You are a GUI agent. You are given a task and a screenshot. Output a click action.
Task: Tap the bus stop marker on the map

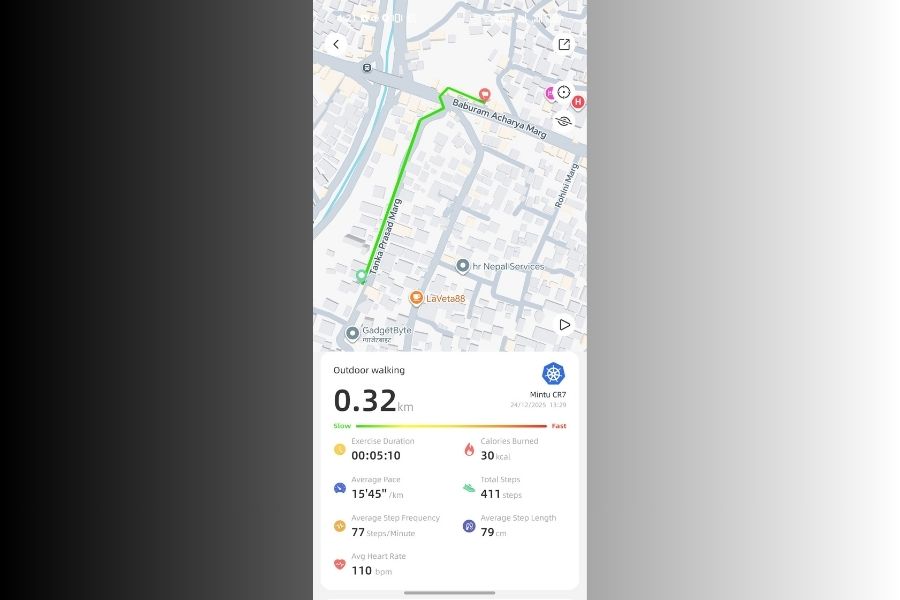[x=367, y=68]
